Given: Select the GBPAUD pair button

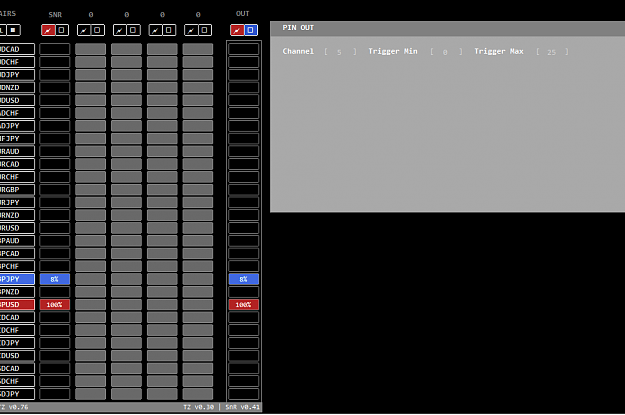Looking at the screenshot, I should [x=17, y=241].
